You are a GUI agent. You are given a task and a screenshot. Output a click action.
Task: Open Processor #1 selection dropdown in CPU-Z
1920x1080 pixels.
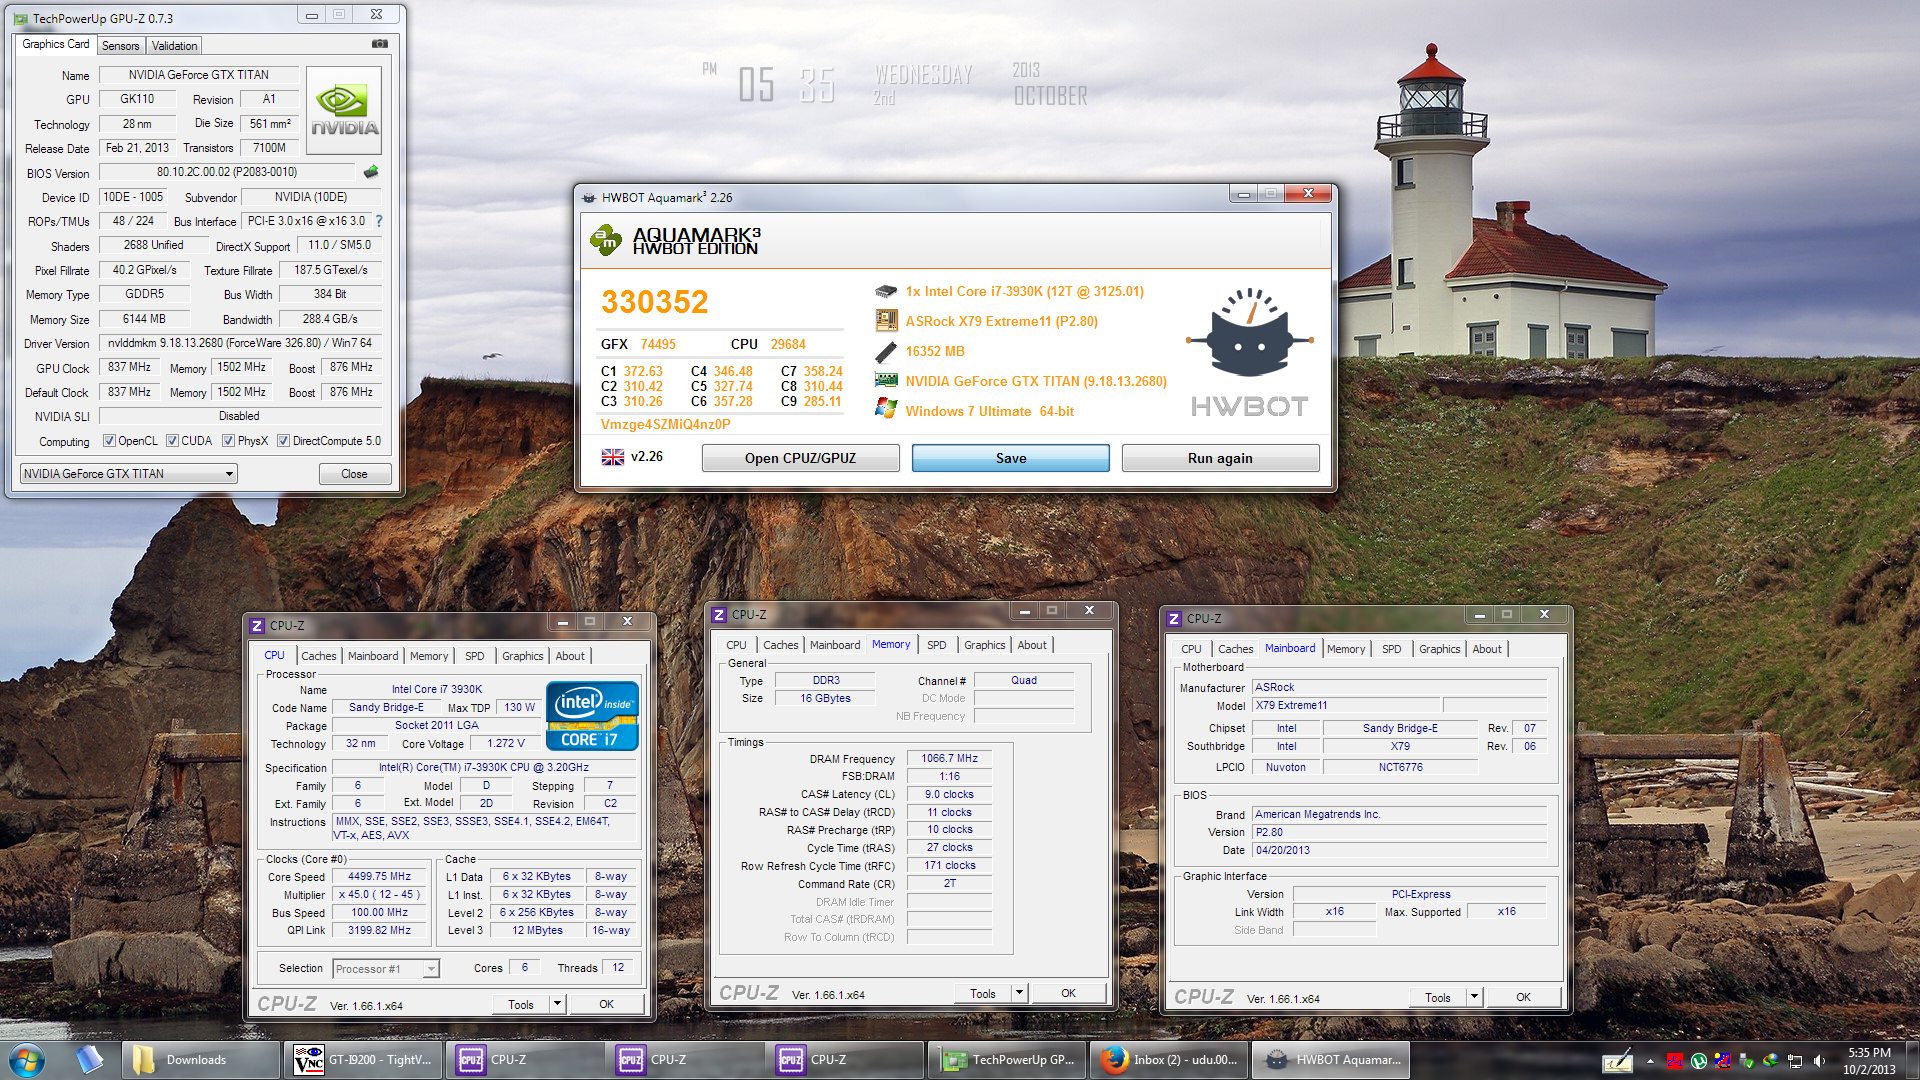(385, 969)
